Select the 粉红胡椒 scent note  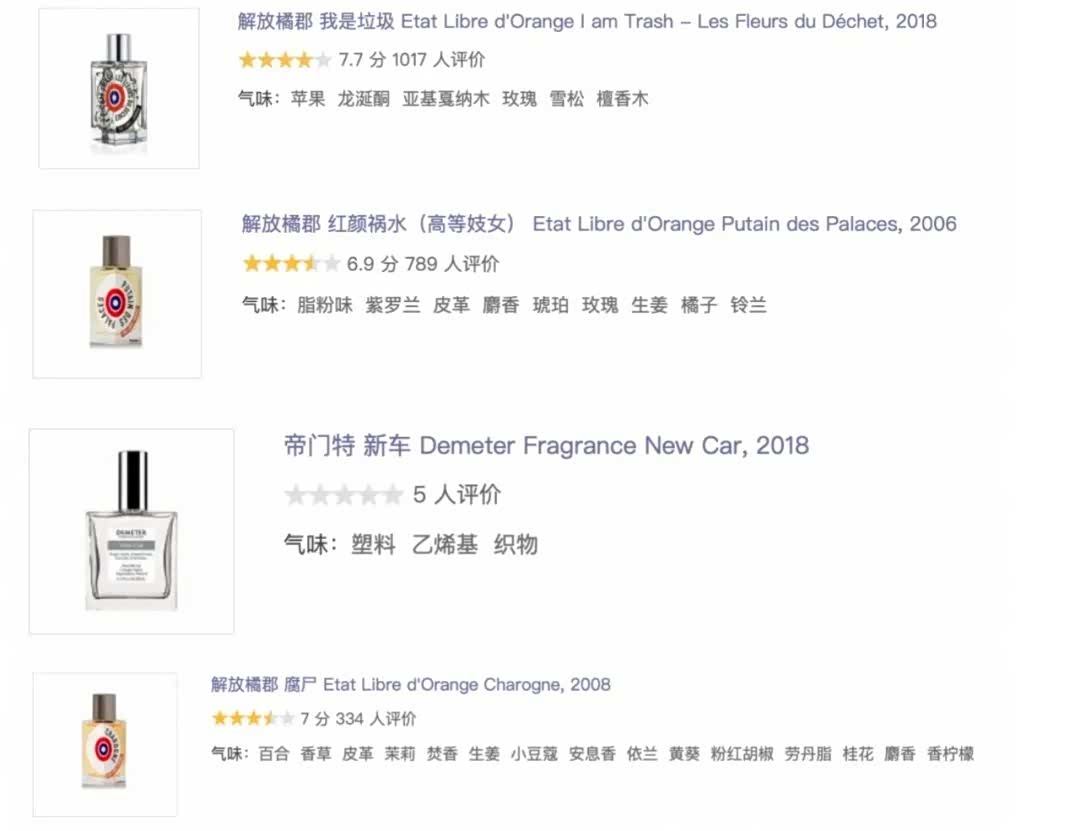[x=742, y=754]
